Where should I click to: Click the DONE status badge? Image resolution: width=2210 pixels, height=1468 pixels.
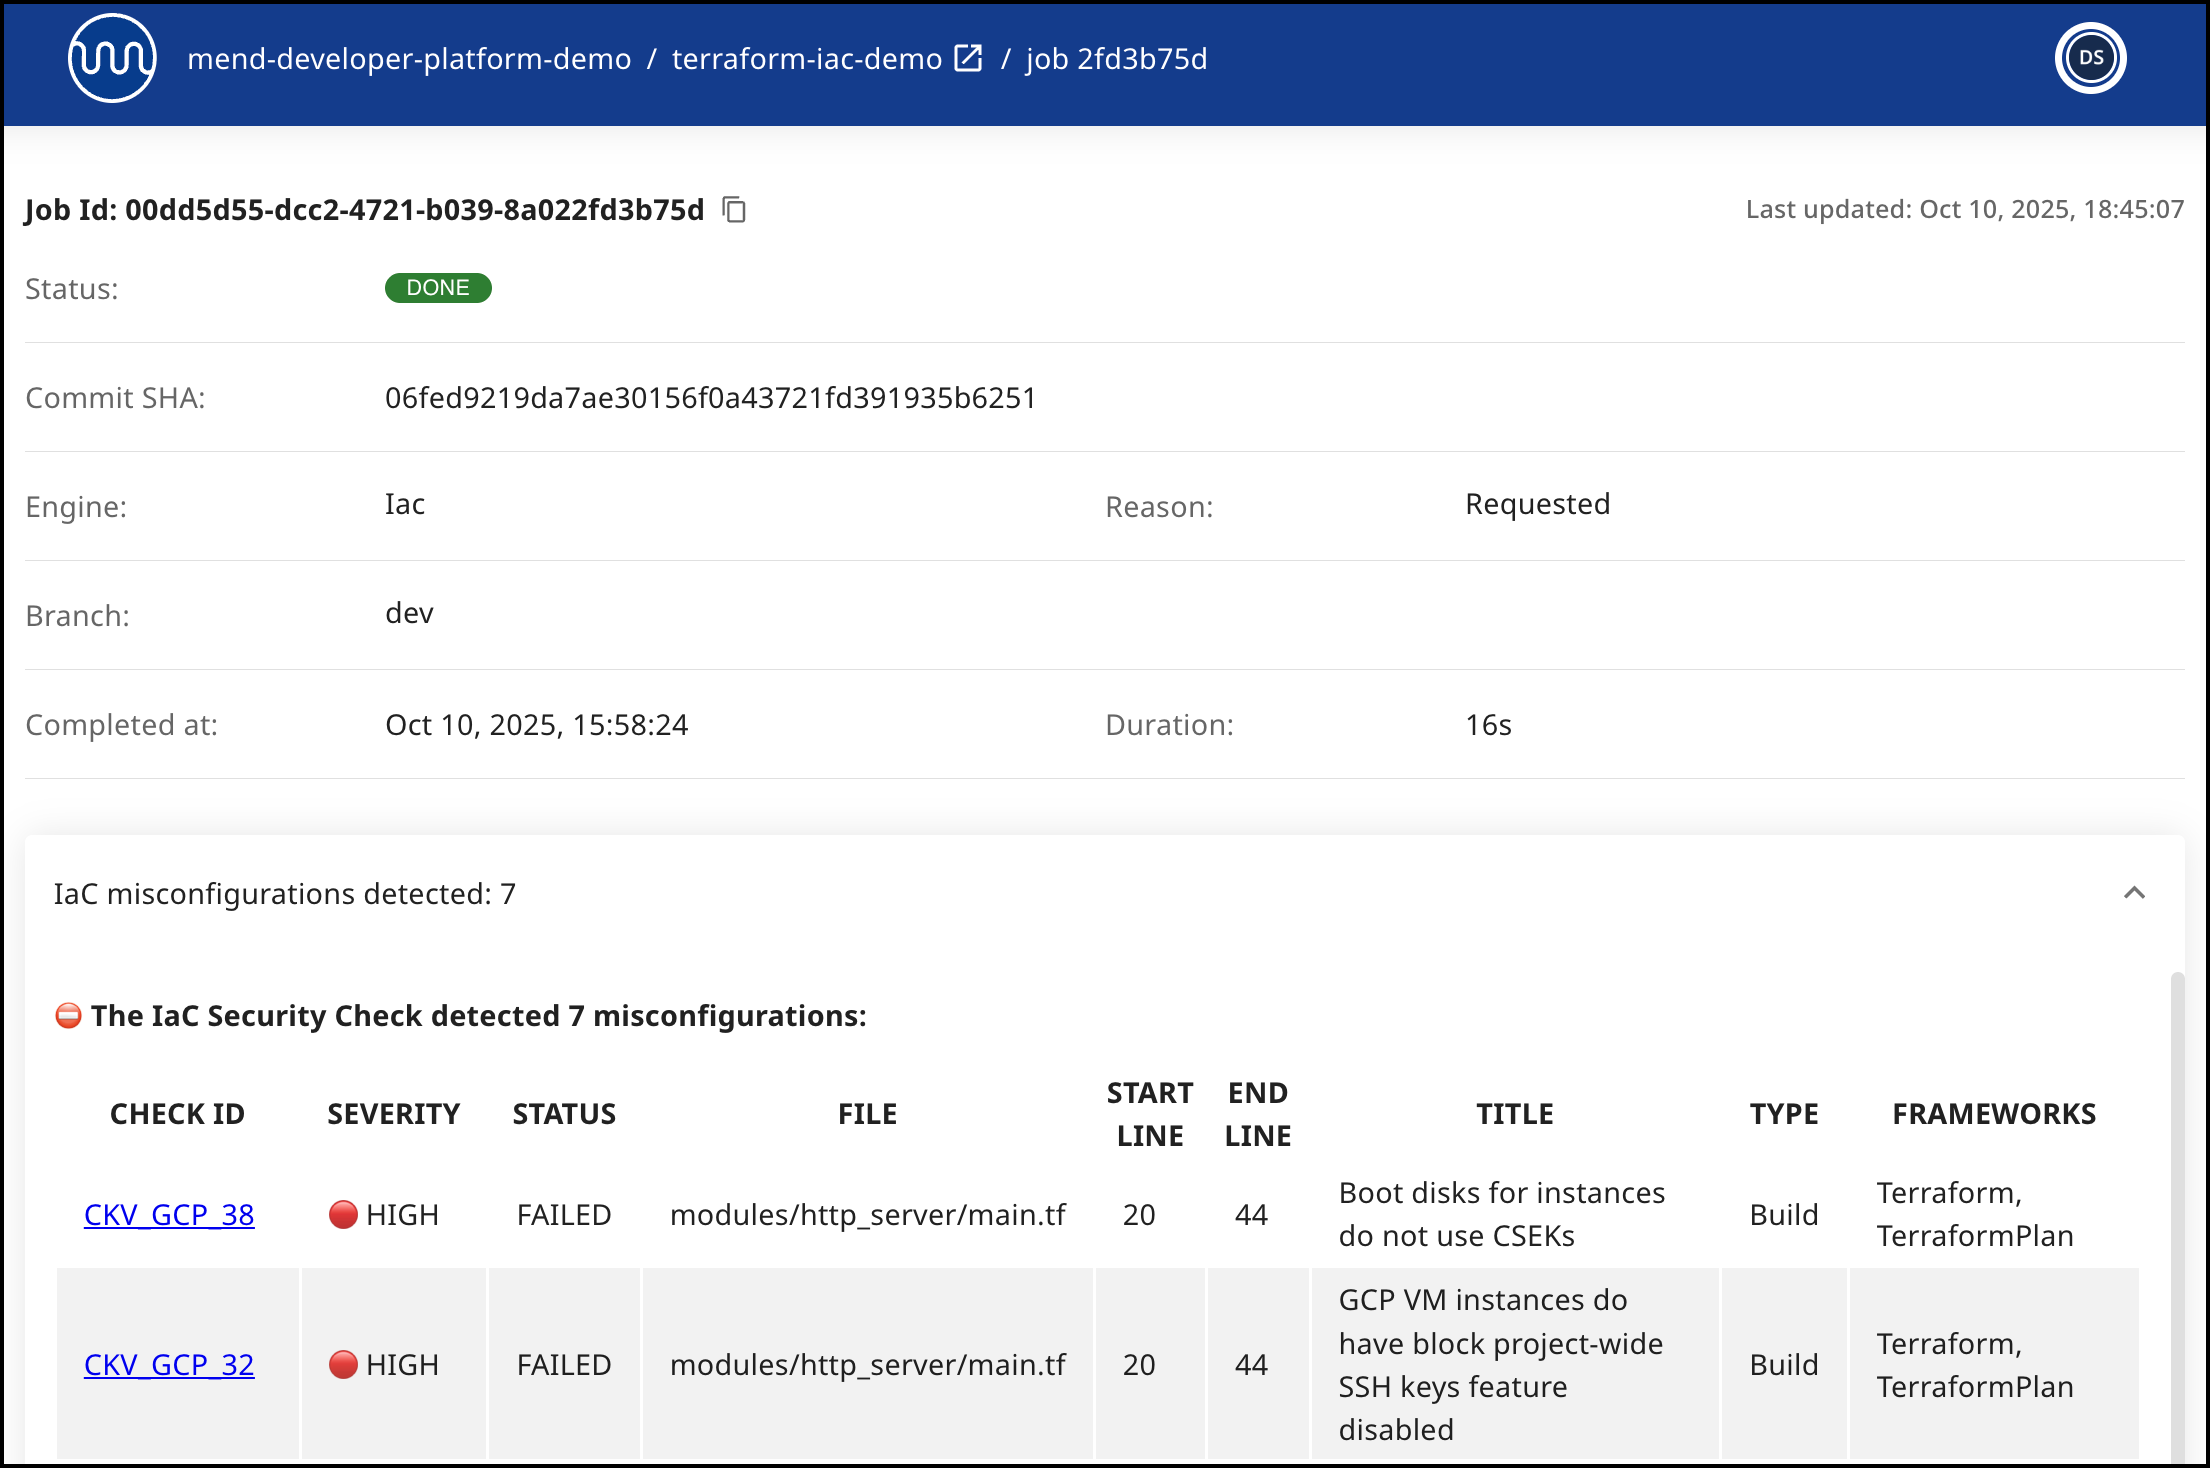tap(438, 288)
